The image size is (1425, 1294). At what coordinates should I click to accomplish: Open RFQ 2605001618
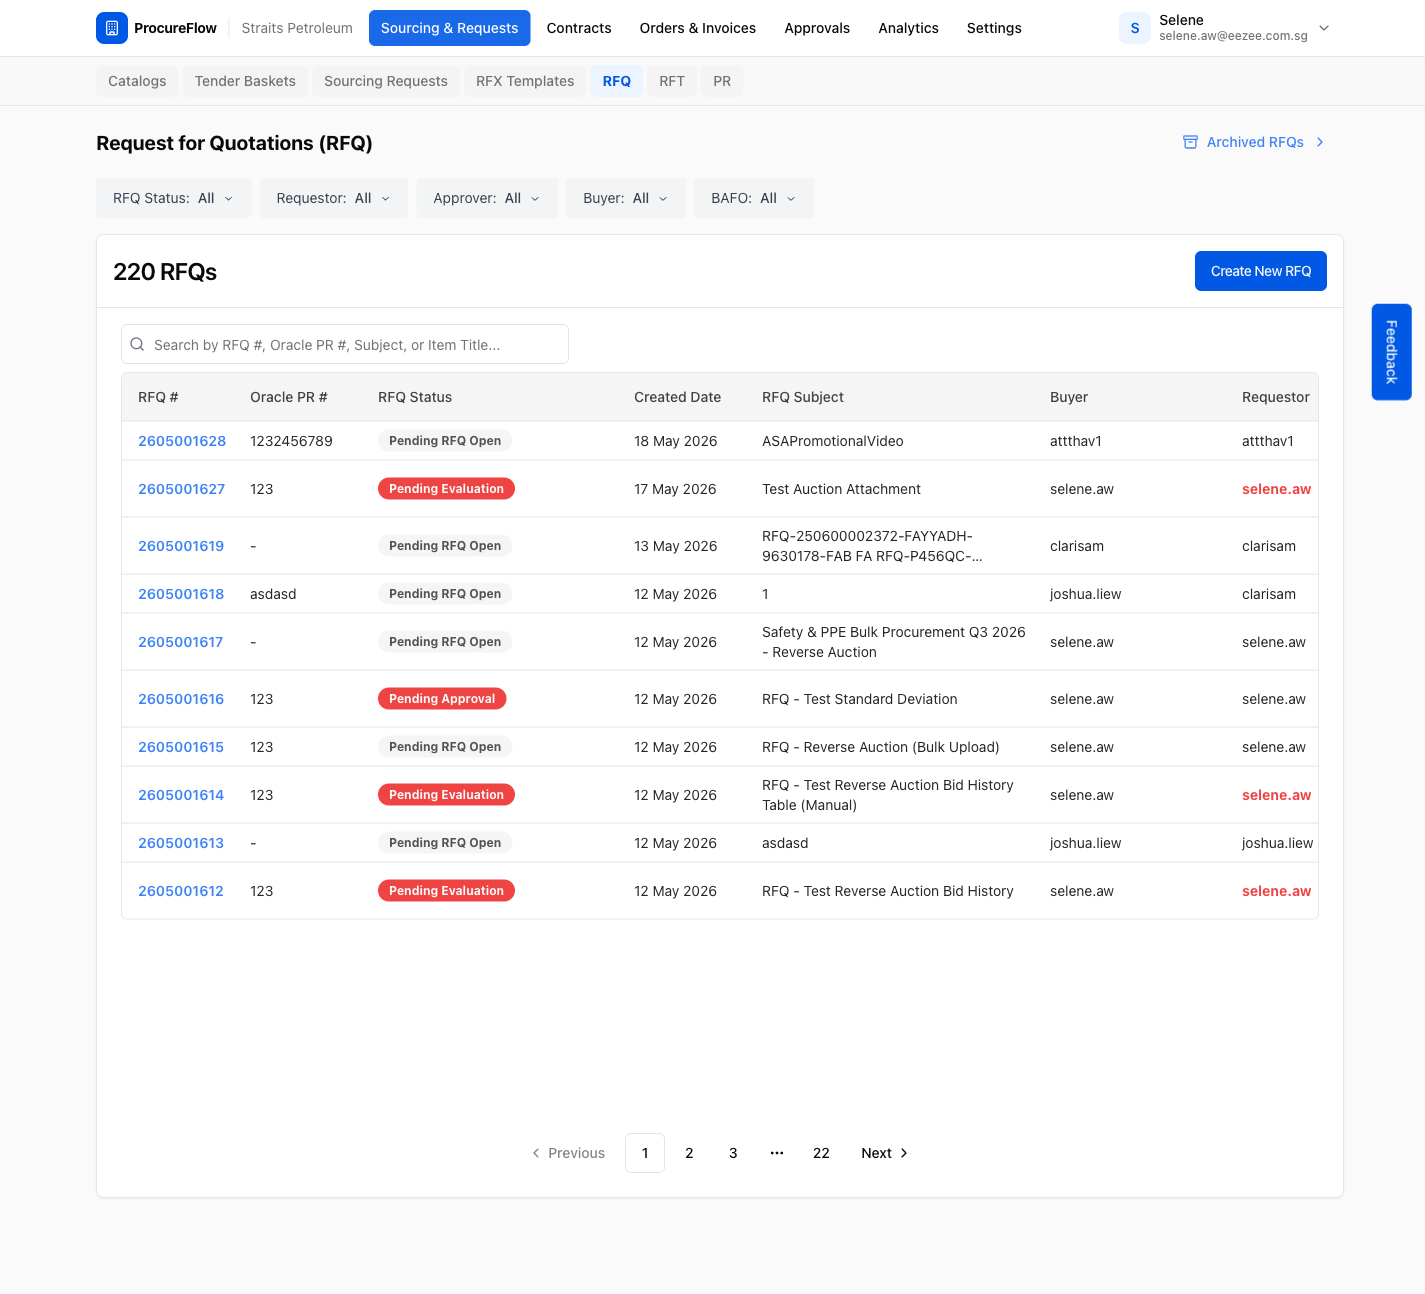(x=181, y=594)
